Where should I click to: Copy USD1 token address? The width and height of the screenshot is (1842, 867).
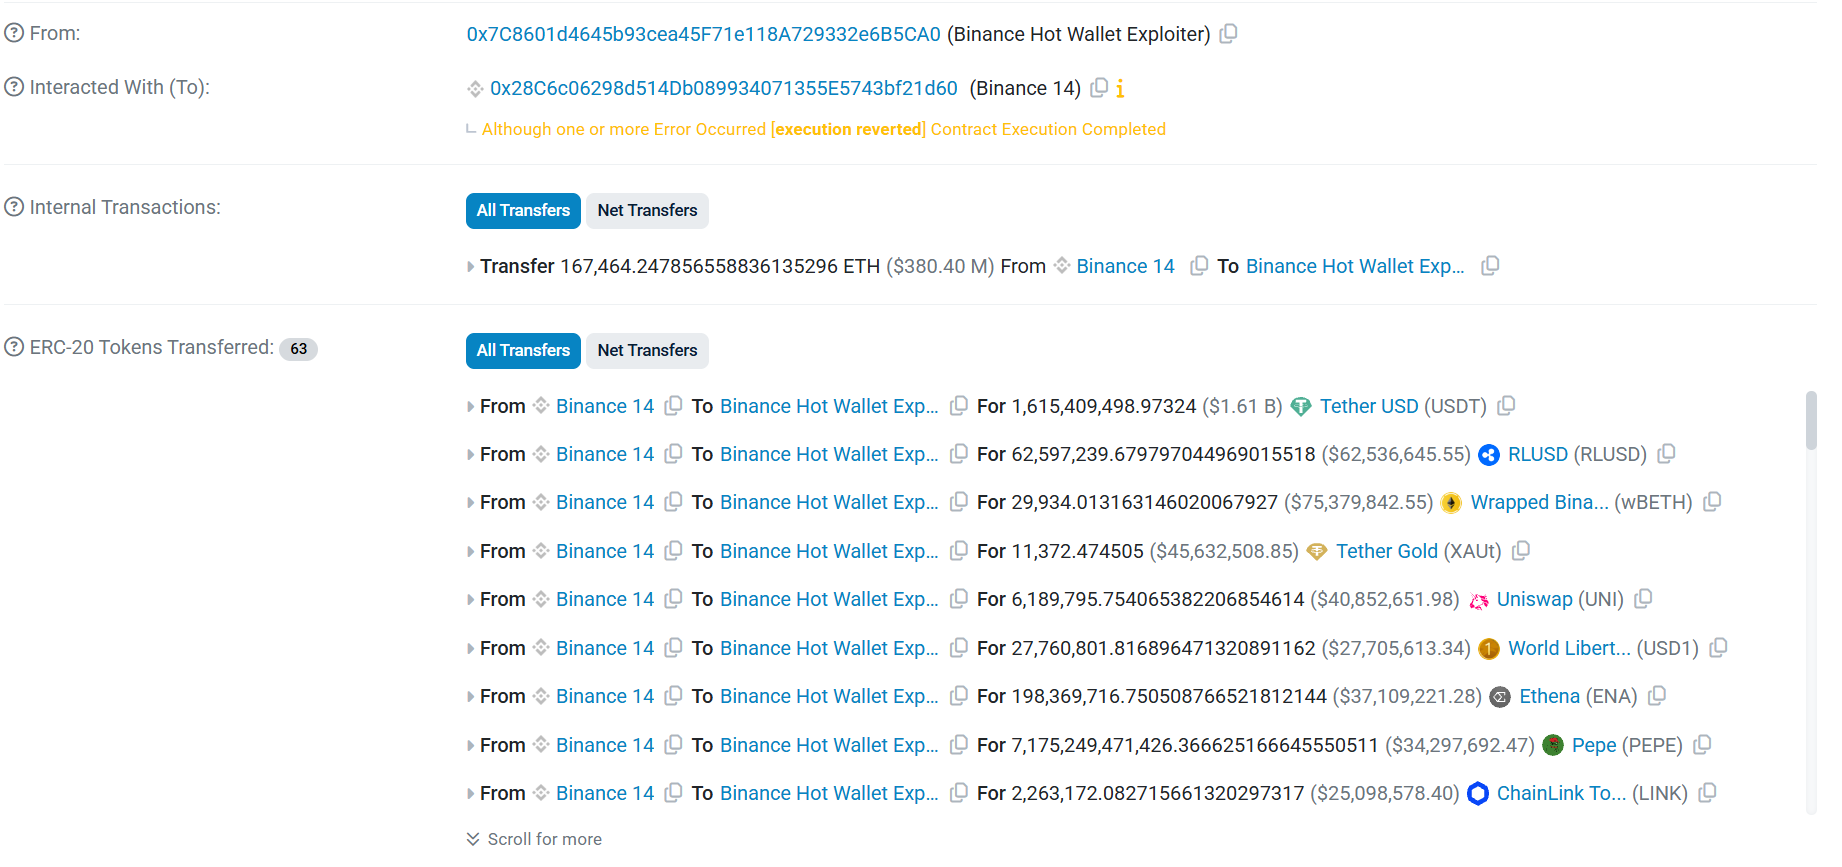[1718, 647]
